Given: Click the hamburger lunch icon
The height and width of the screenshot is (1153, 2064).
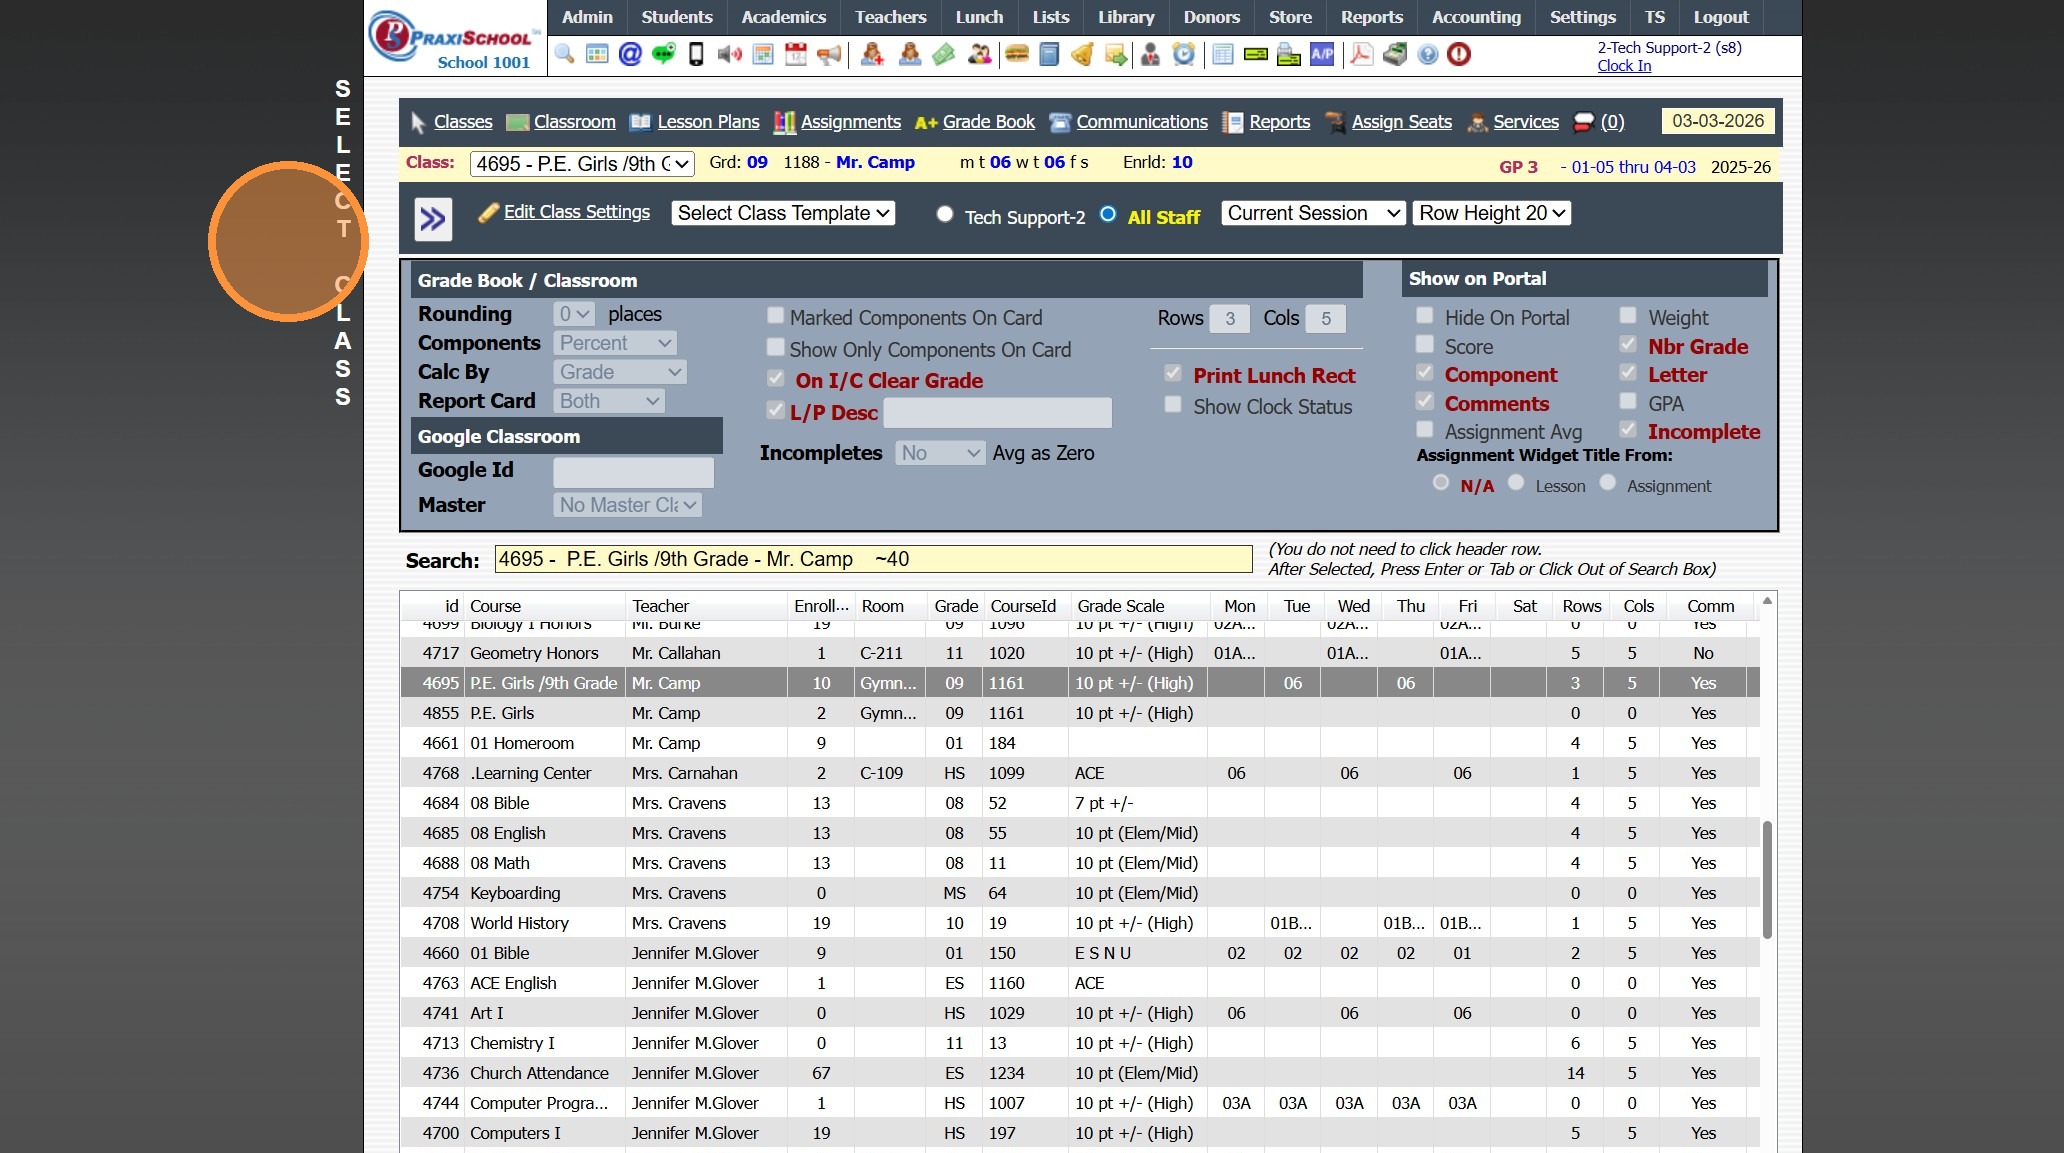Looking at the screenshot, I should [1017, 54].
